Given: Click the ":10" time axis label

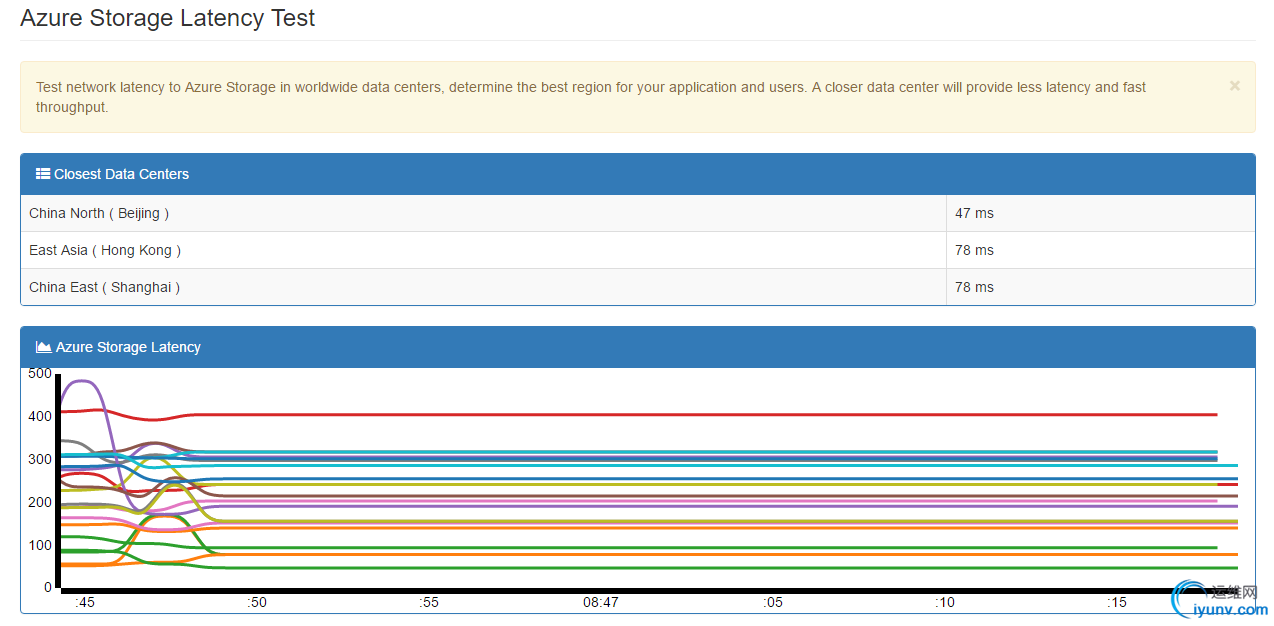Looking at the screenshot, I should (945, 602).
